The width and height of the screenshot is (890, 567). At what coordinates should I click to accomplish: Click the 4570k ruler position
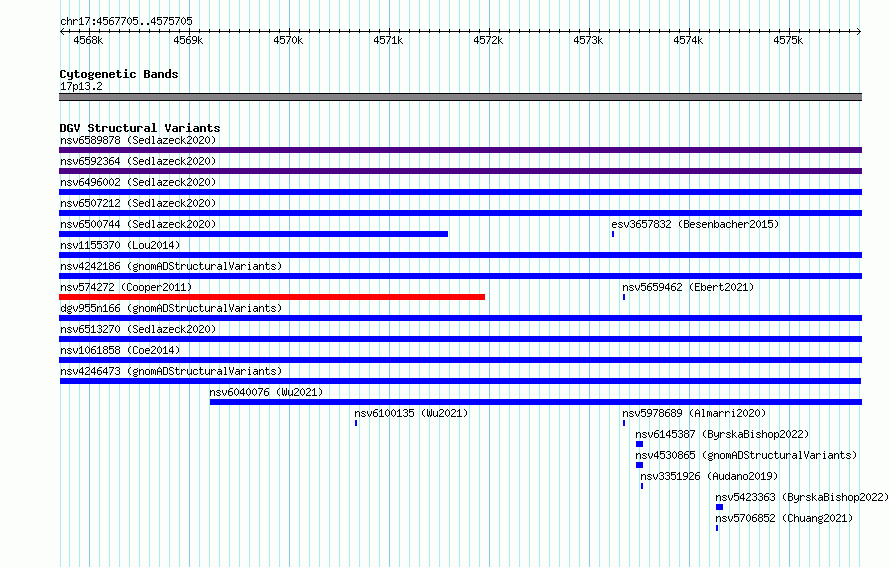click(x=288, y=40)
